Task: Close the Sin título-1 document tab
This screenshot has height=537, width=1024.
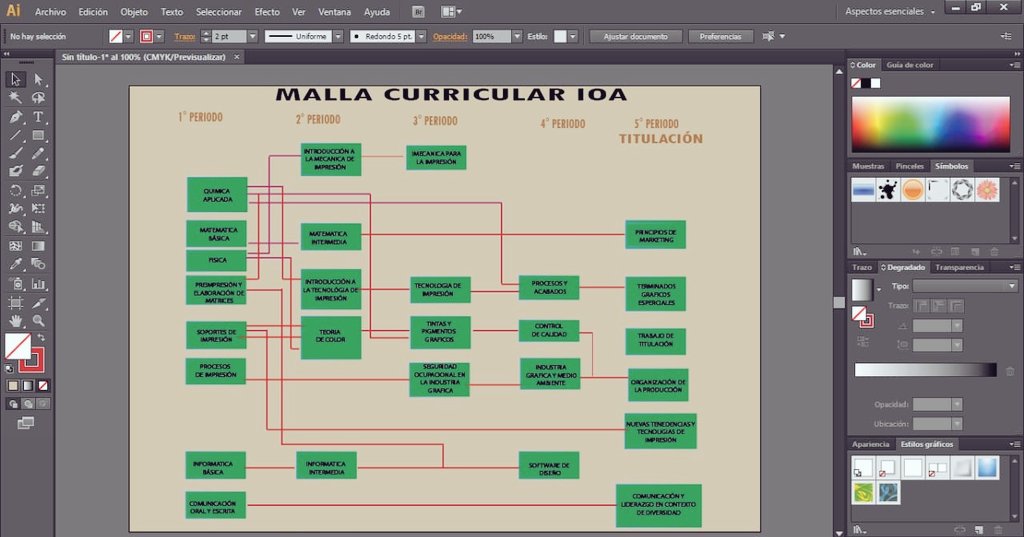Action: (237, 57)
